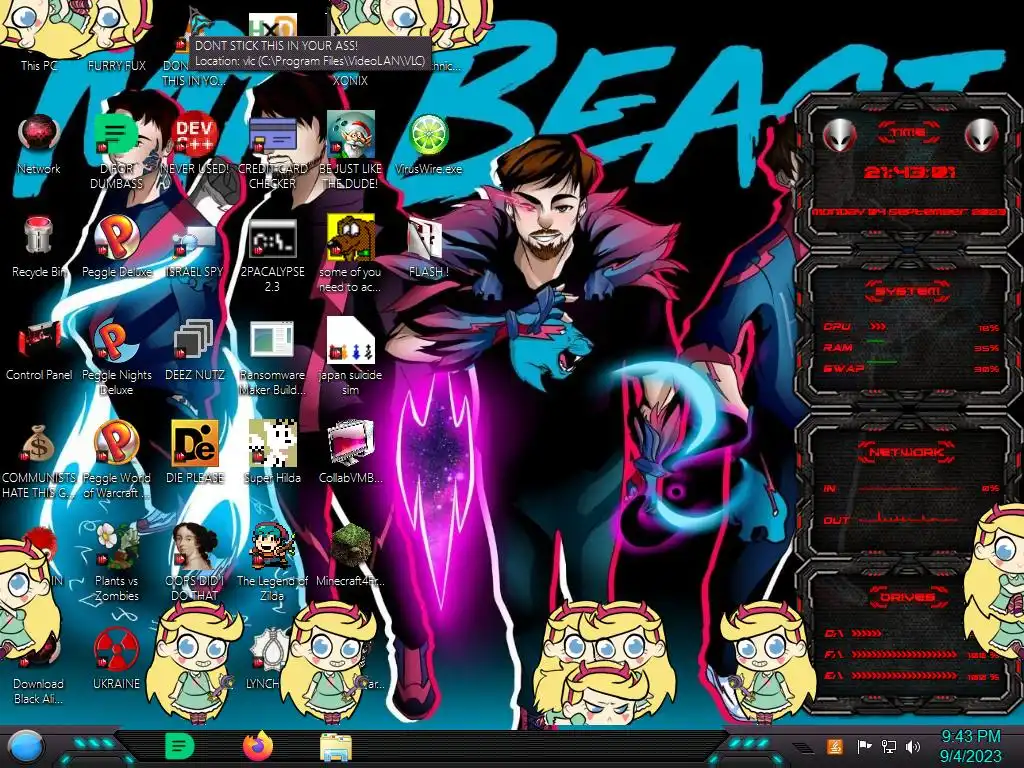Open network status tray icon
Viewport: 1024px width, 768px height.
(889, 746)
